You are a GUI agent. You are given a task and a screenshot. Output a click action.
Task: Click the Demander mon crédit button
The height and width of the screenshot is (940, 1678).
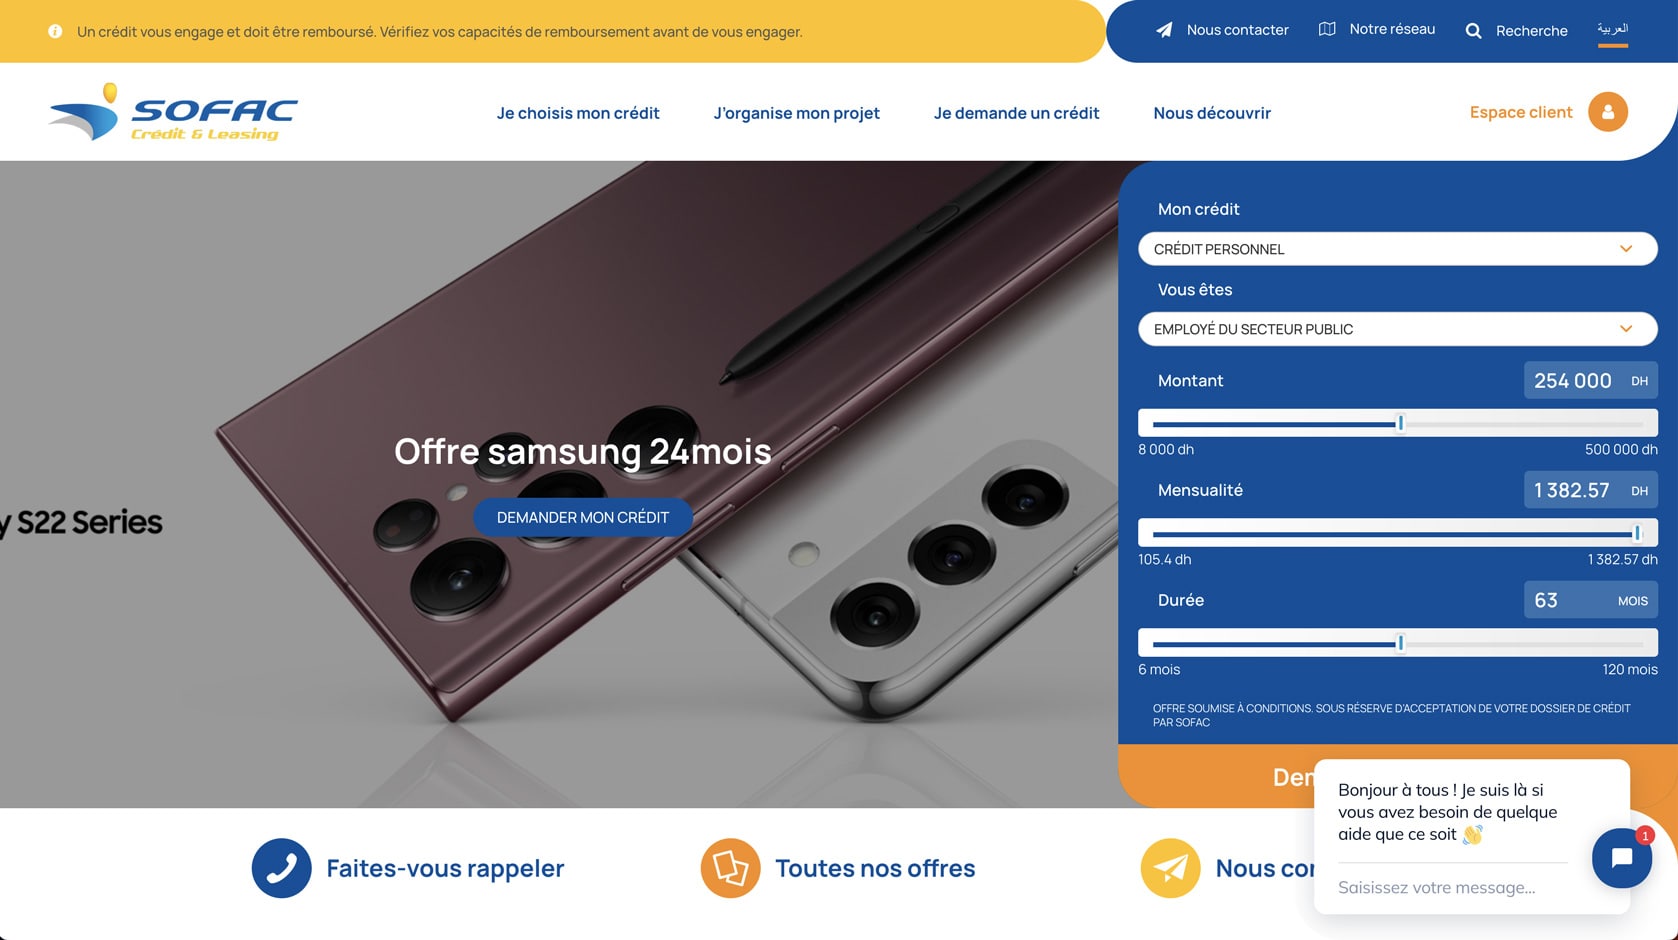point(583,517)
